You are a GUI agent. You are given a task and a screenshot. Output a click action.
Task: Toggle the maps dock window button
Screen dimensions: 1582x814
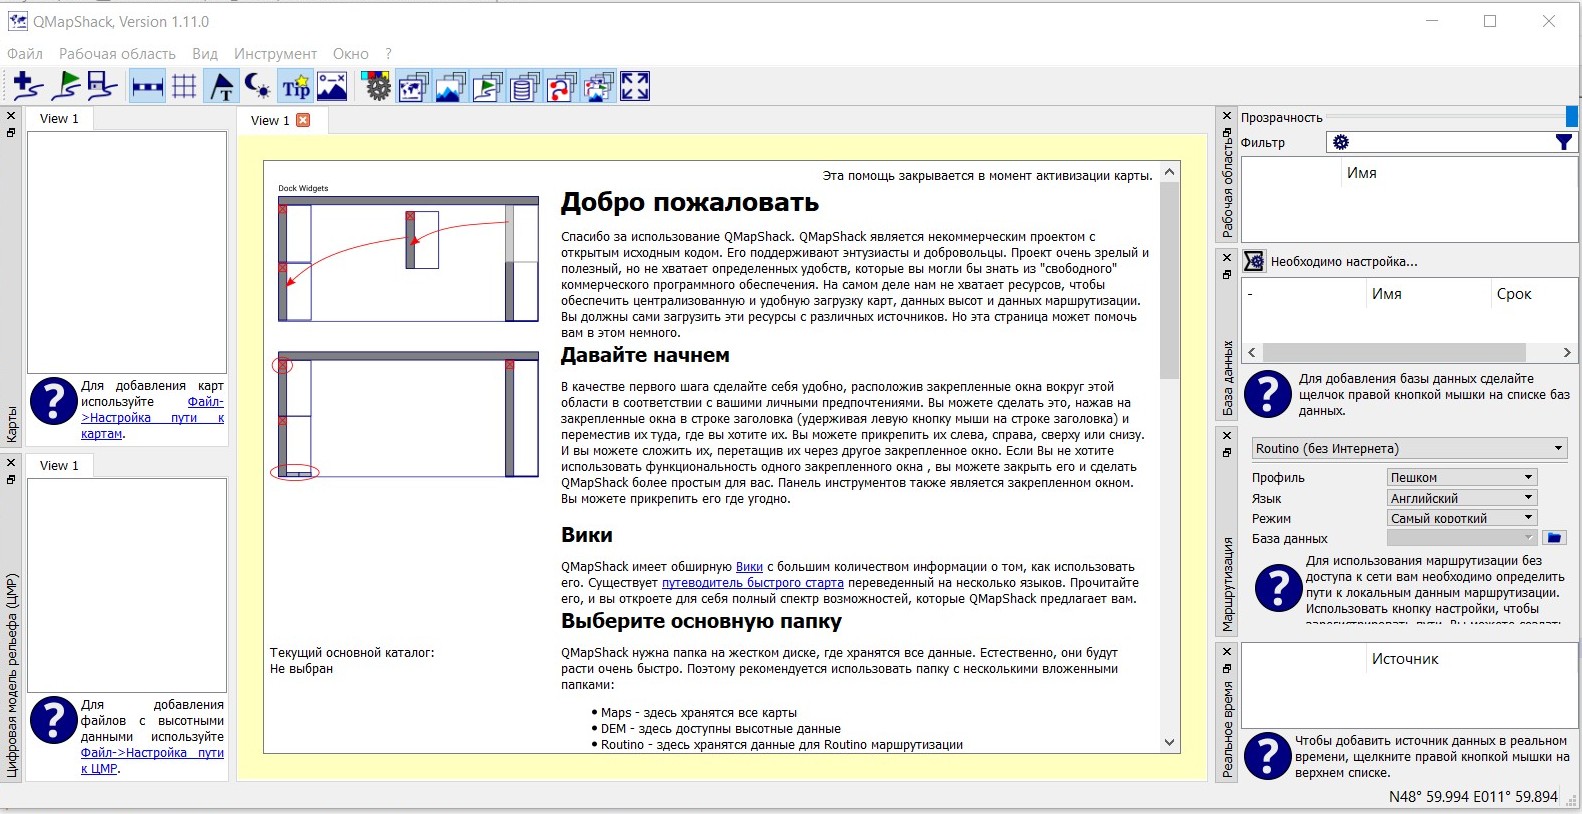[x=413, y=87]
